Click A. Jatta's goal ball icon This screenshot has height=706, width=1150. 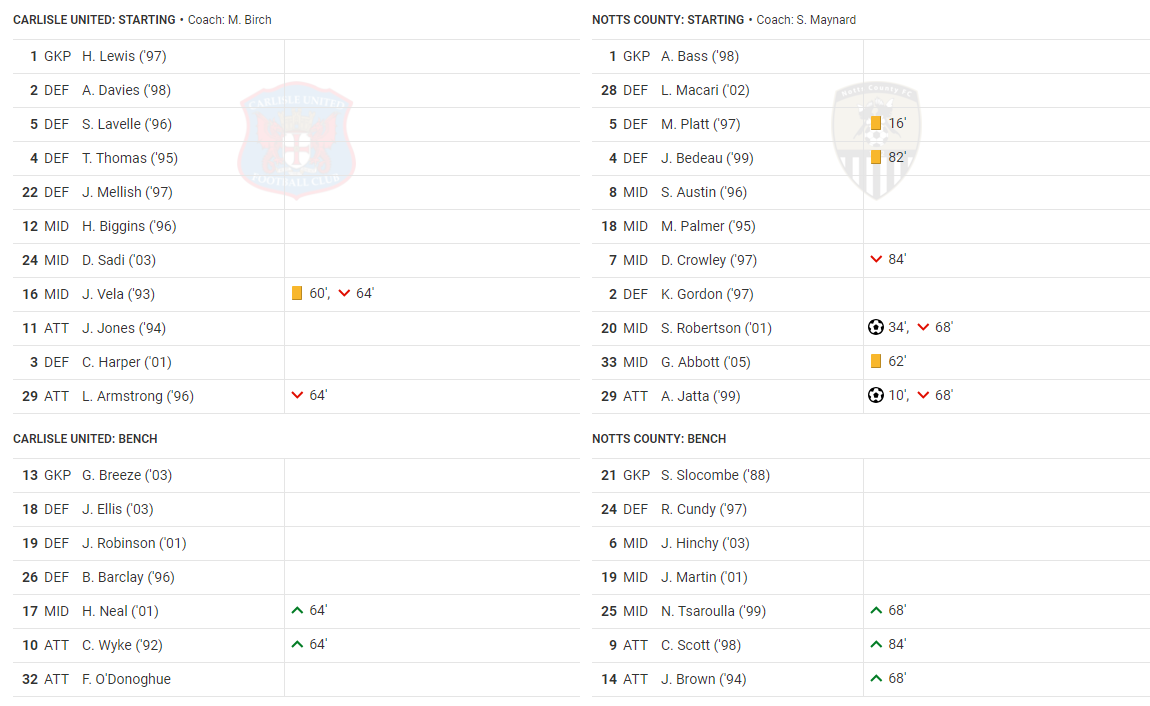876,396
